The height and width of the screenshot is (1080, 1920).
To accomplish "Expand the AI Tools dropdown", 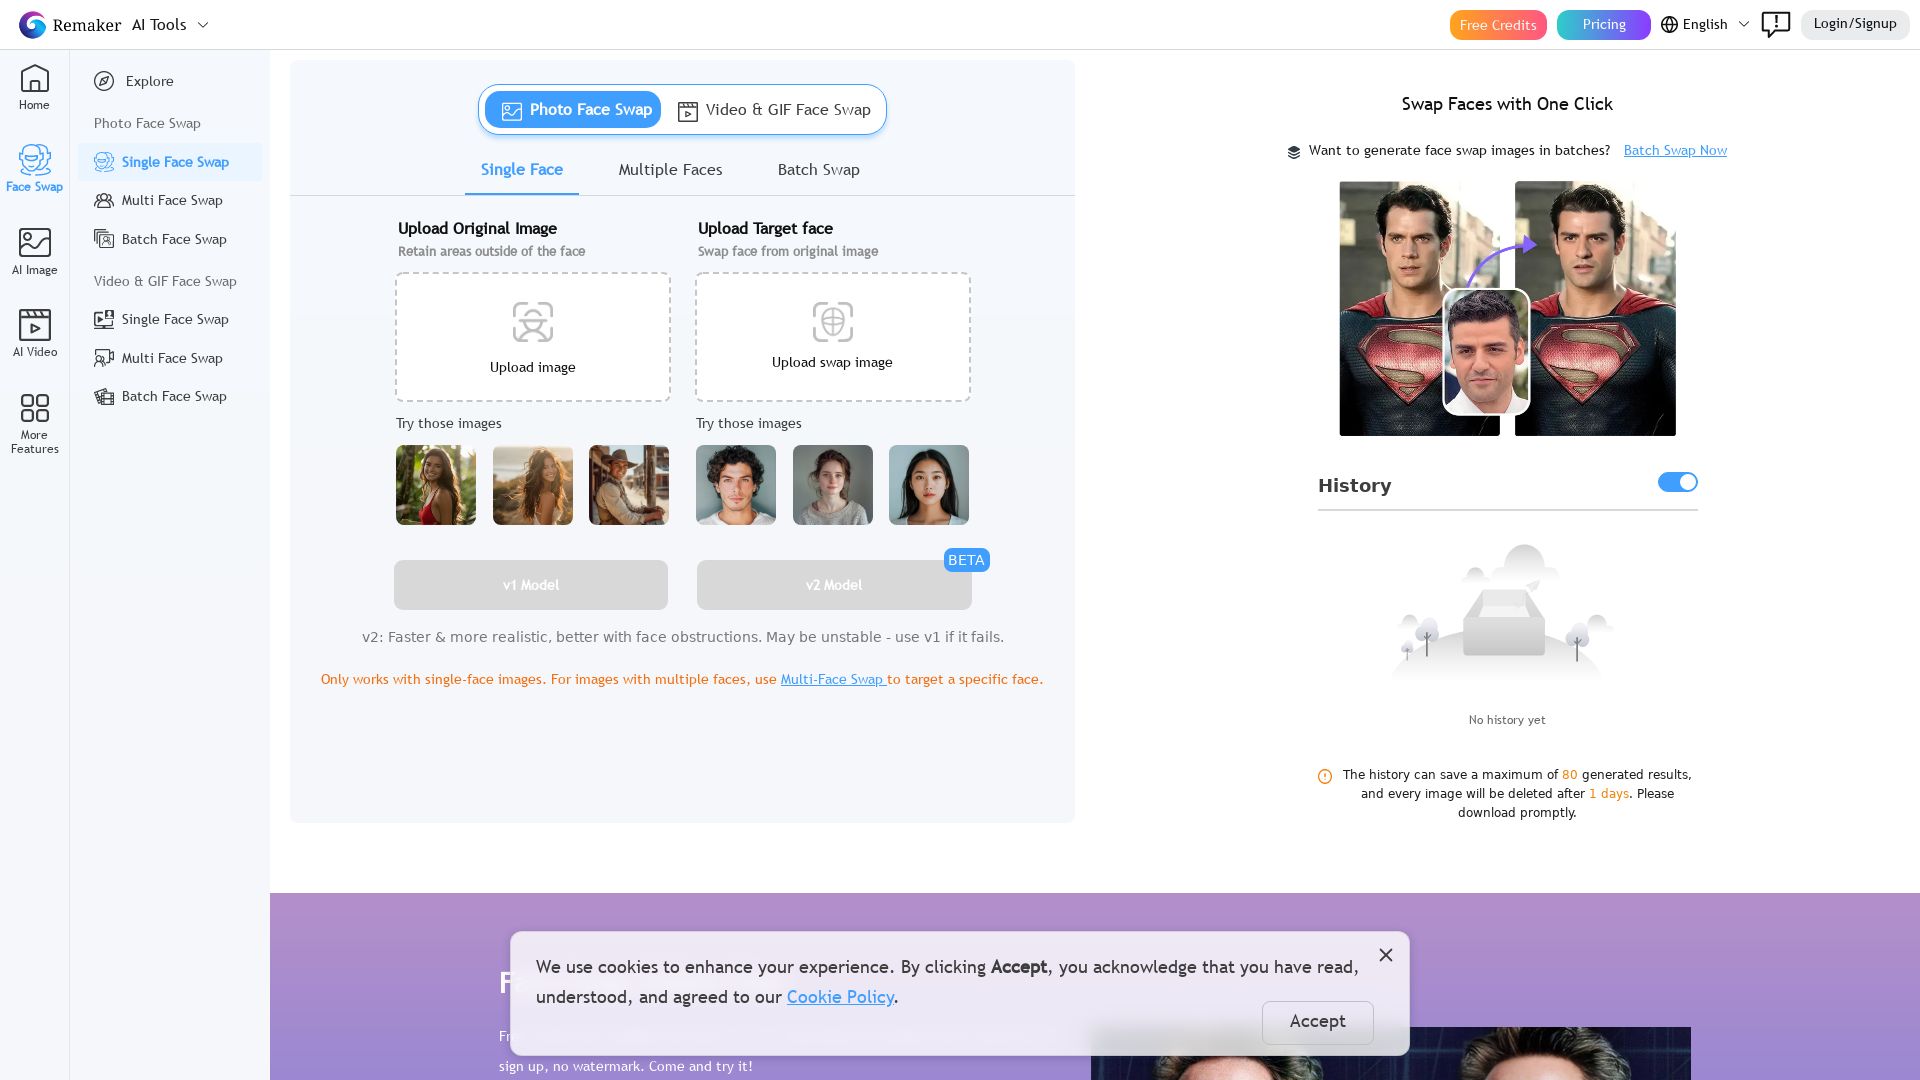I will point(170,25).
